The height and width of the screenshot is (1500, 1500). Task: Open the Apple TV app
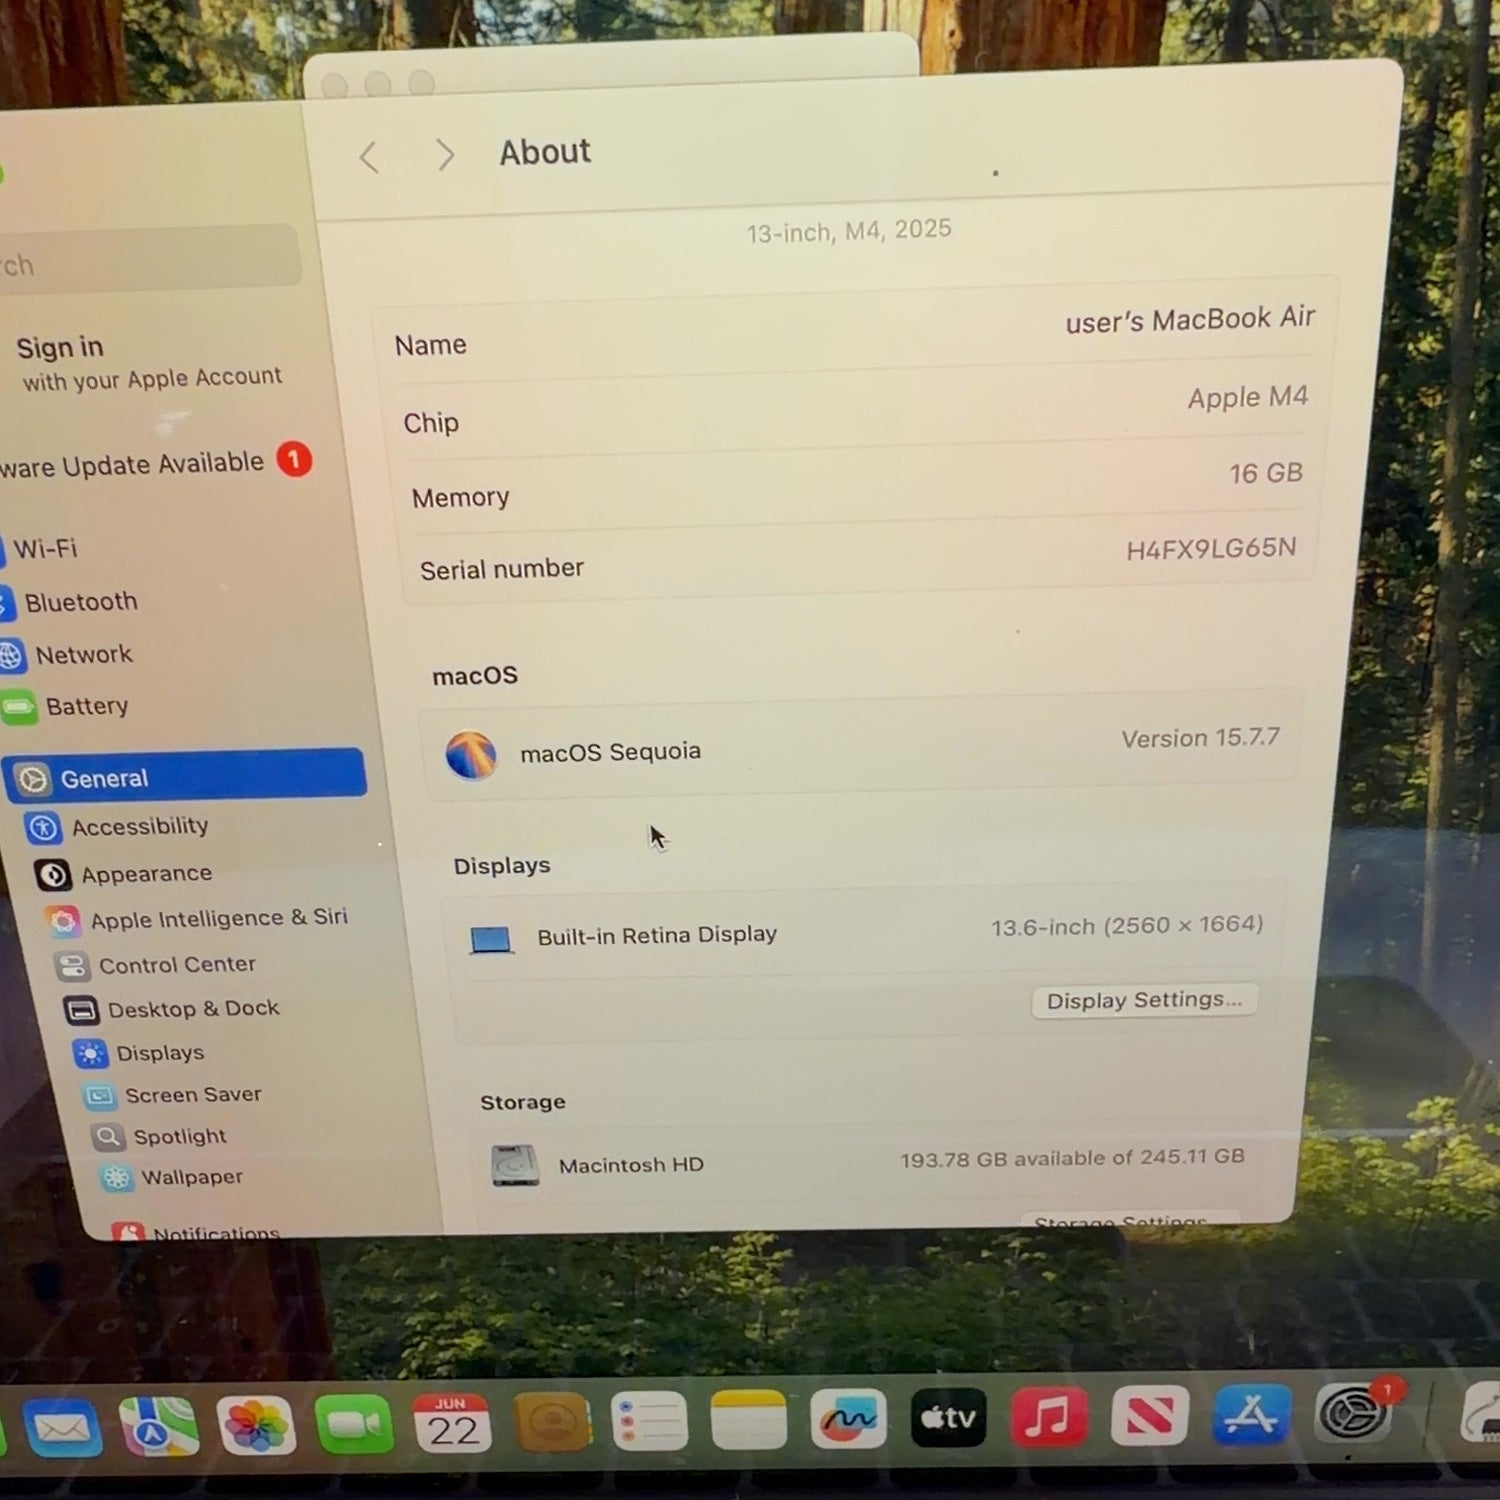click(948, 1417)
